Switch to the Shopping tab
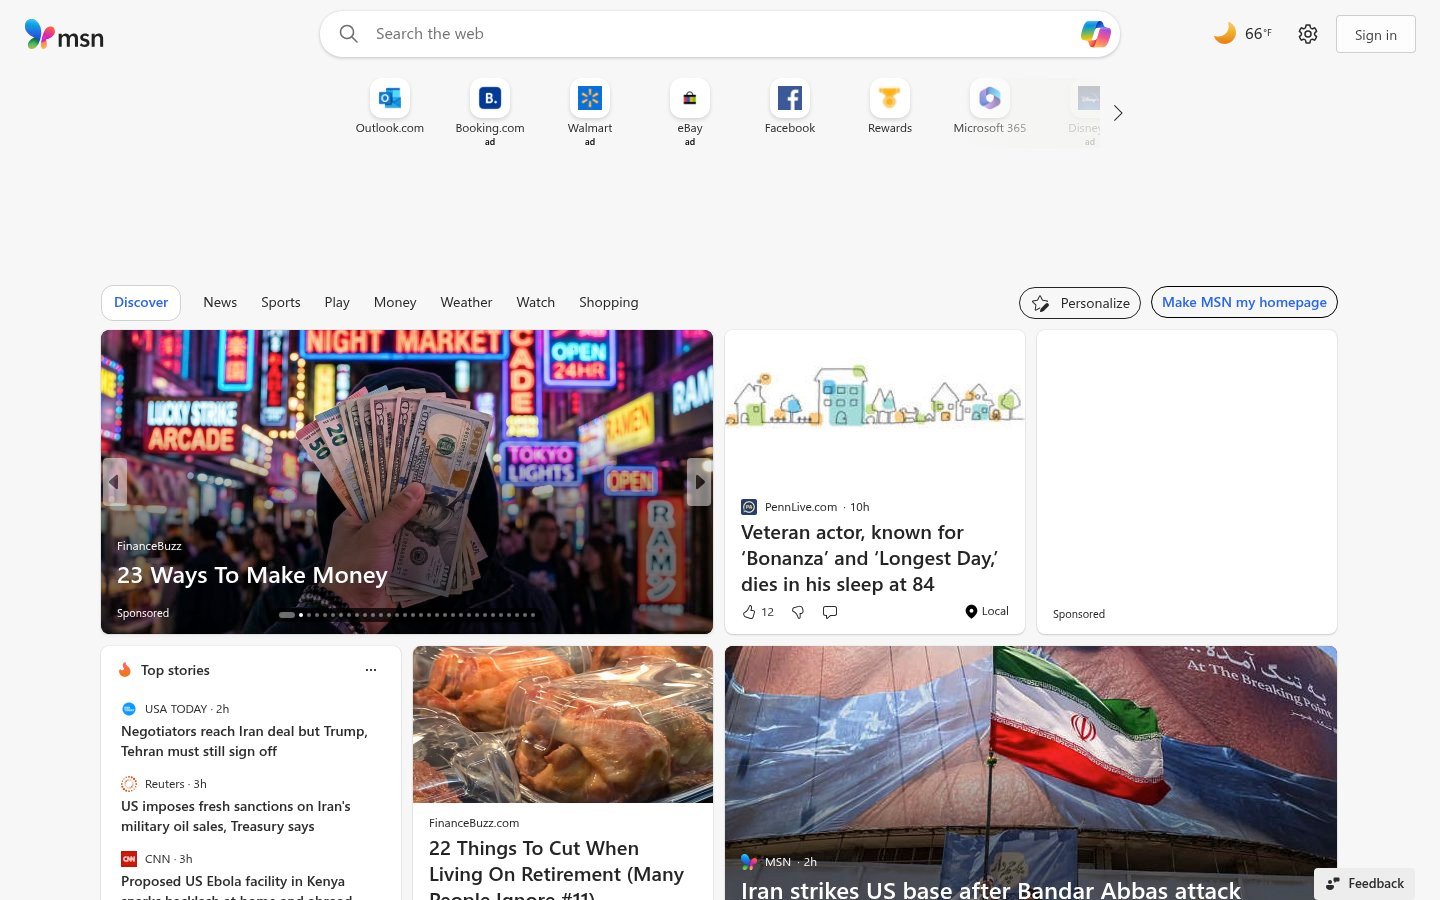 point(609,302)
